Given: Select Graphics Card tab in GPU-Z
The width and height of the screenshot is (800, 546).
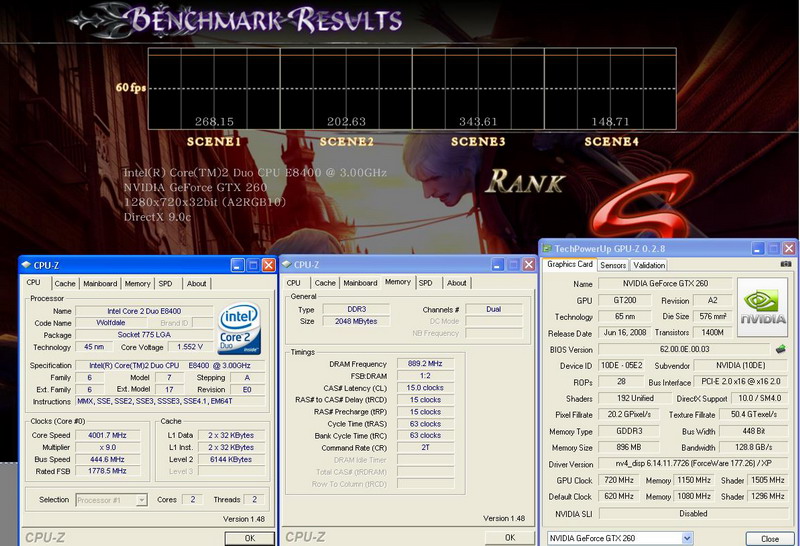Looking at the screenshot, I should [x=570, y=264].
